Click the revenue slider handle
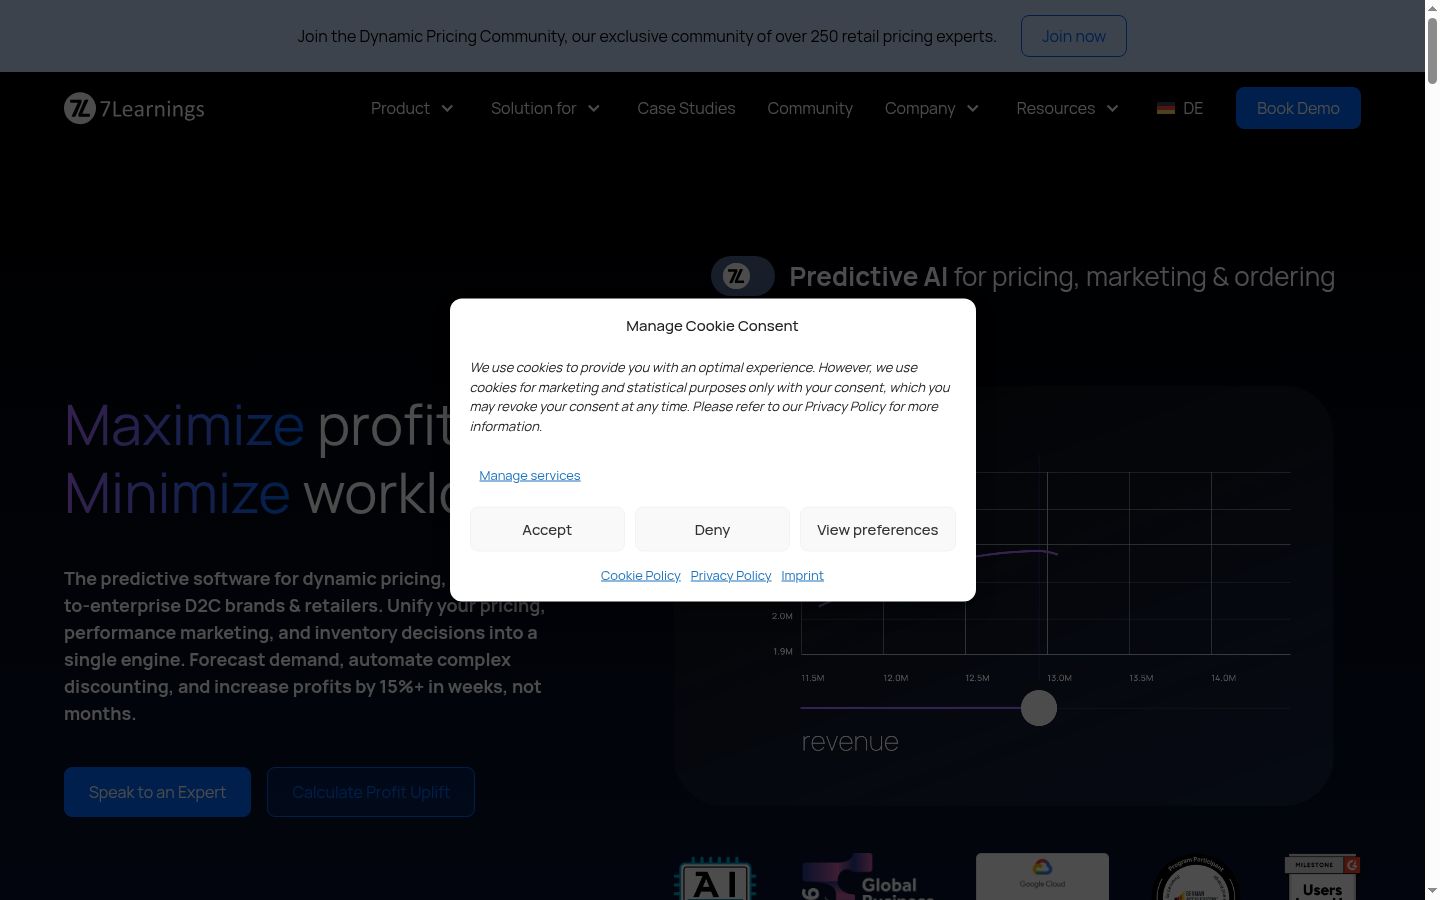 coord(1039,708)
